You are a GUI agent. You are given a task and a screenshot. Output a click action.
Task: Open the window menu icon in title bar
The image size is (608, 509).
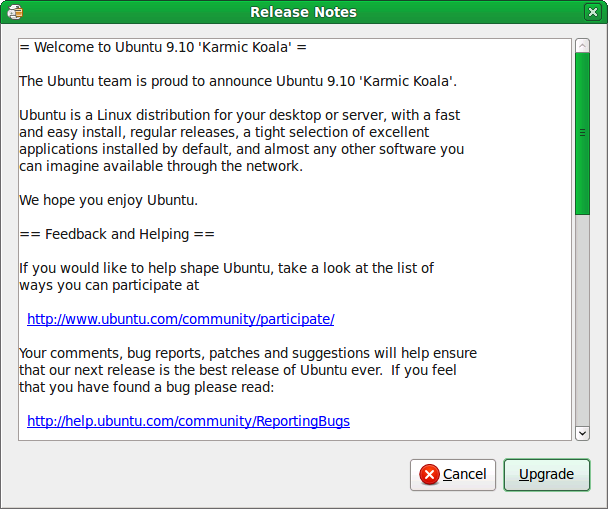coord(14,12)
